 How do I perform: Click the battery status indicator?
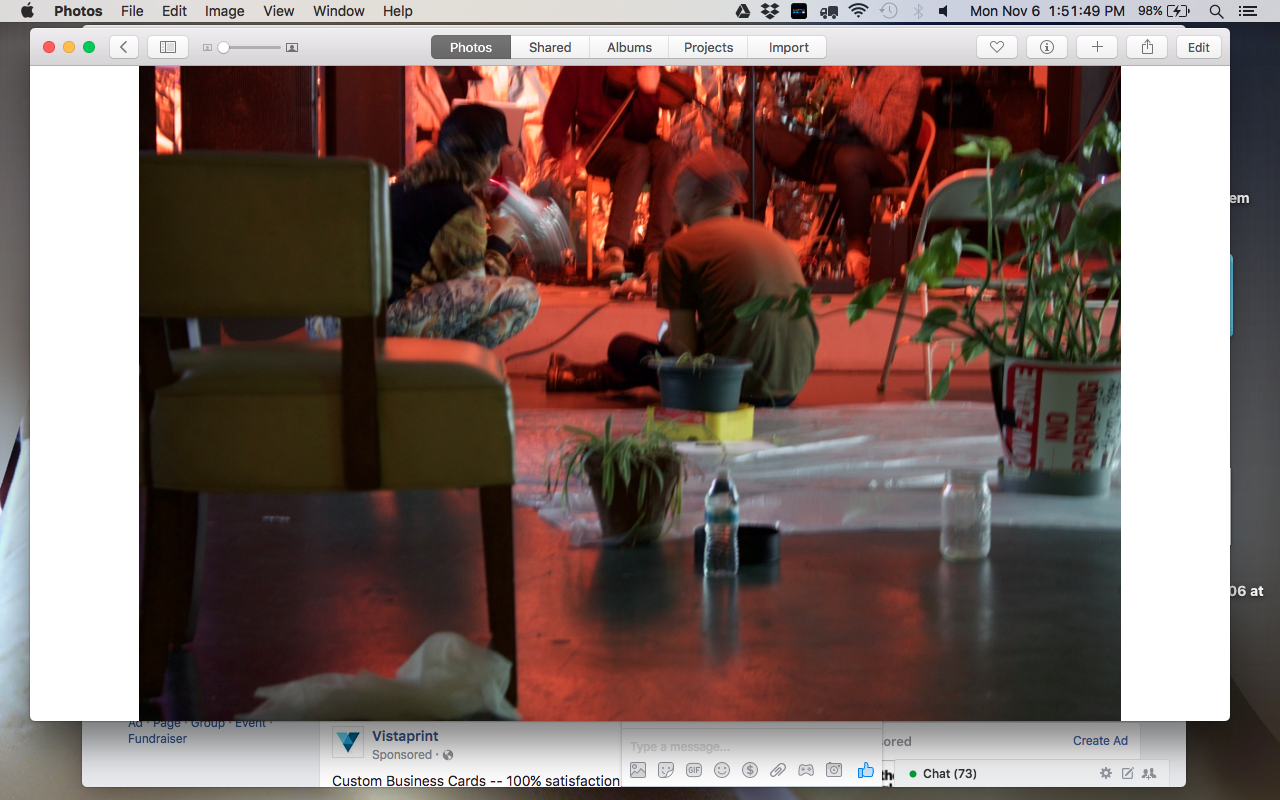[x=1164, y=11]
